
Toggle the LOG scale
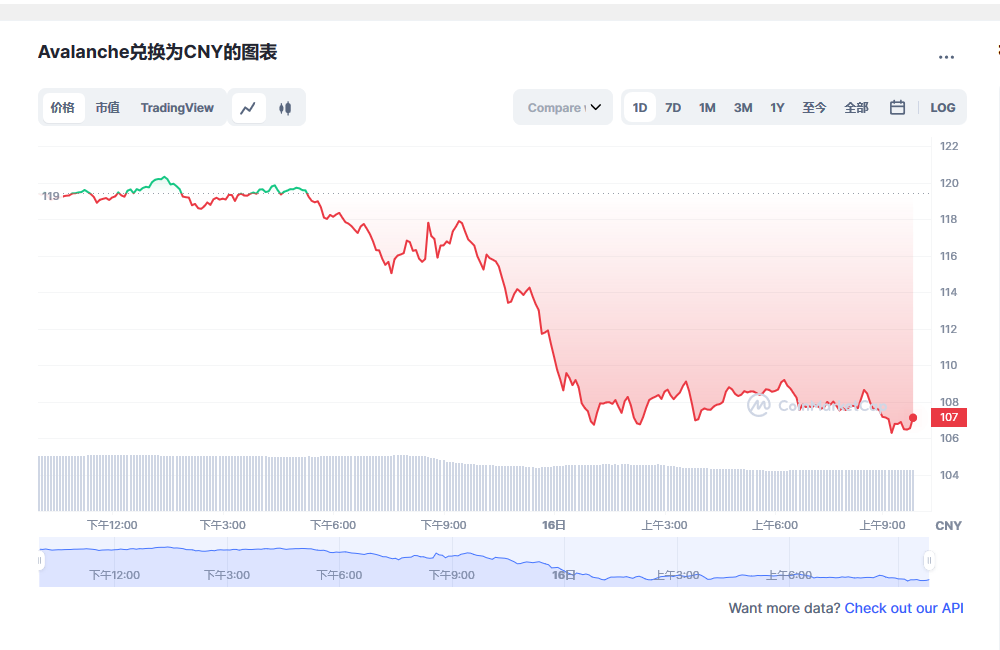pyautogui.click(x=942, y=108)
